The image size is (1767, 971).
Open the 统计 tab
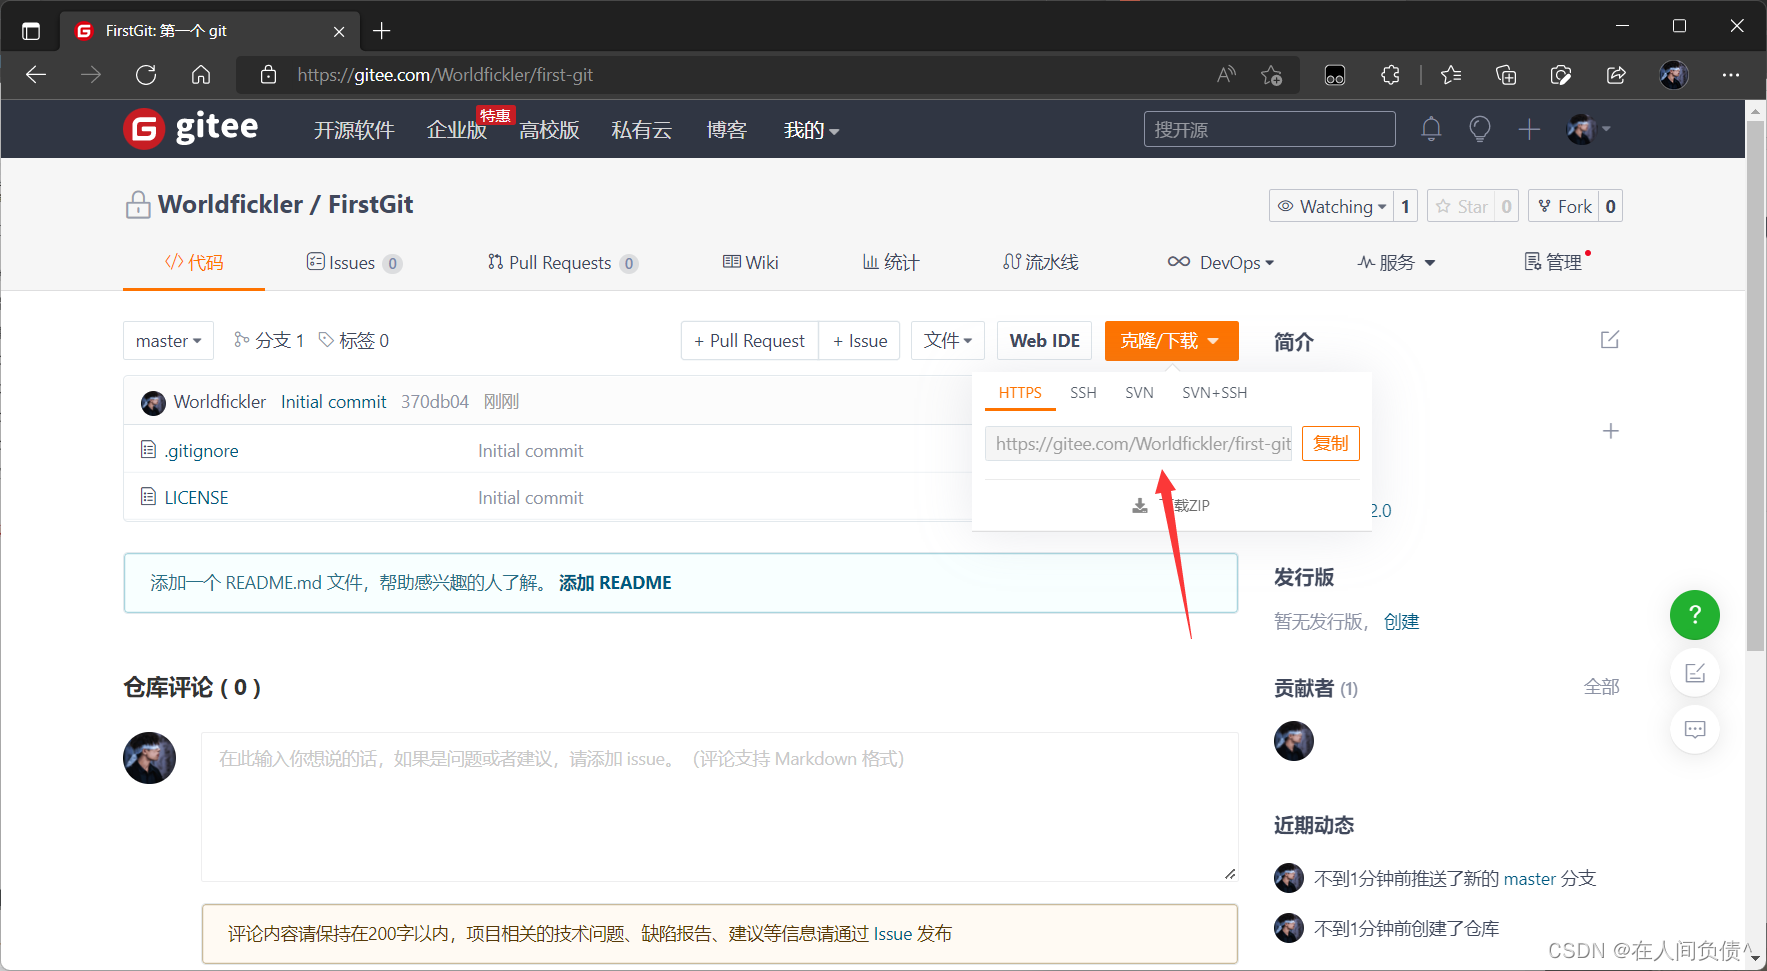point(890,262)
